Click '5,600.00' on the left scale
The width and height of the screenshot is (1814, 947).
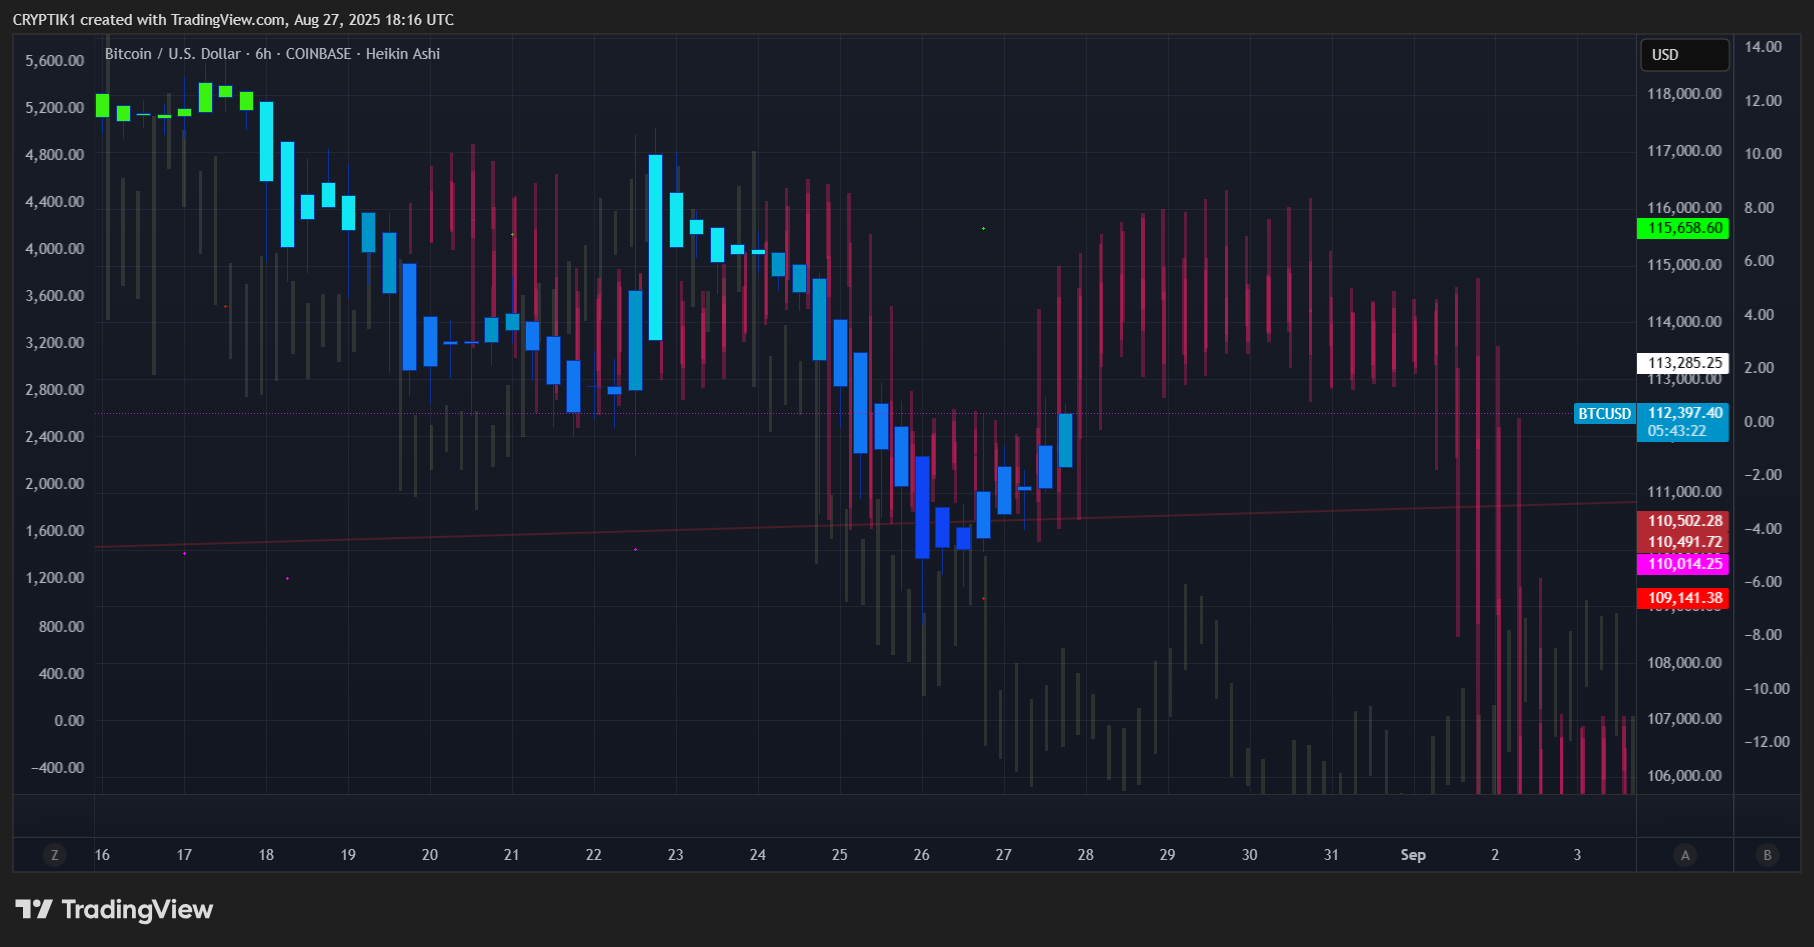pyautogui.click(x=55, y=61)
